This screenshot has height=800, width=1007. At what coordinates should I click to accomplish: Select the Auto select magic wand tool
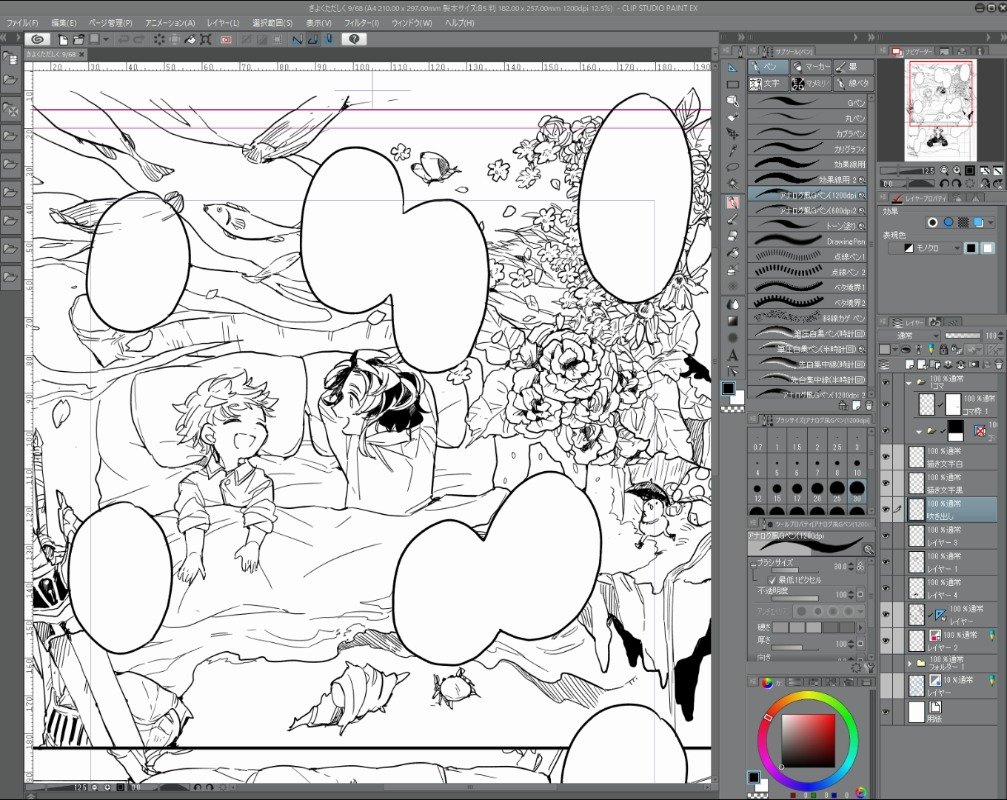coord(733,184)
